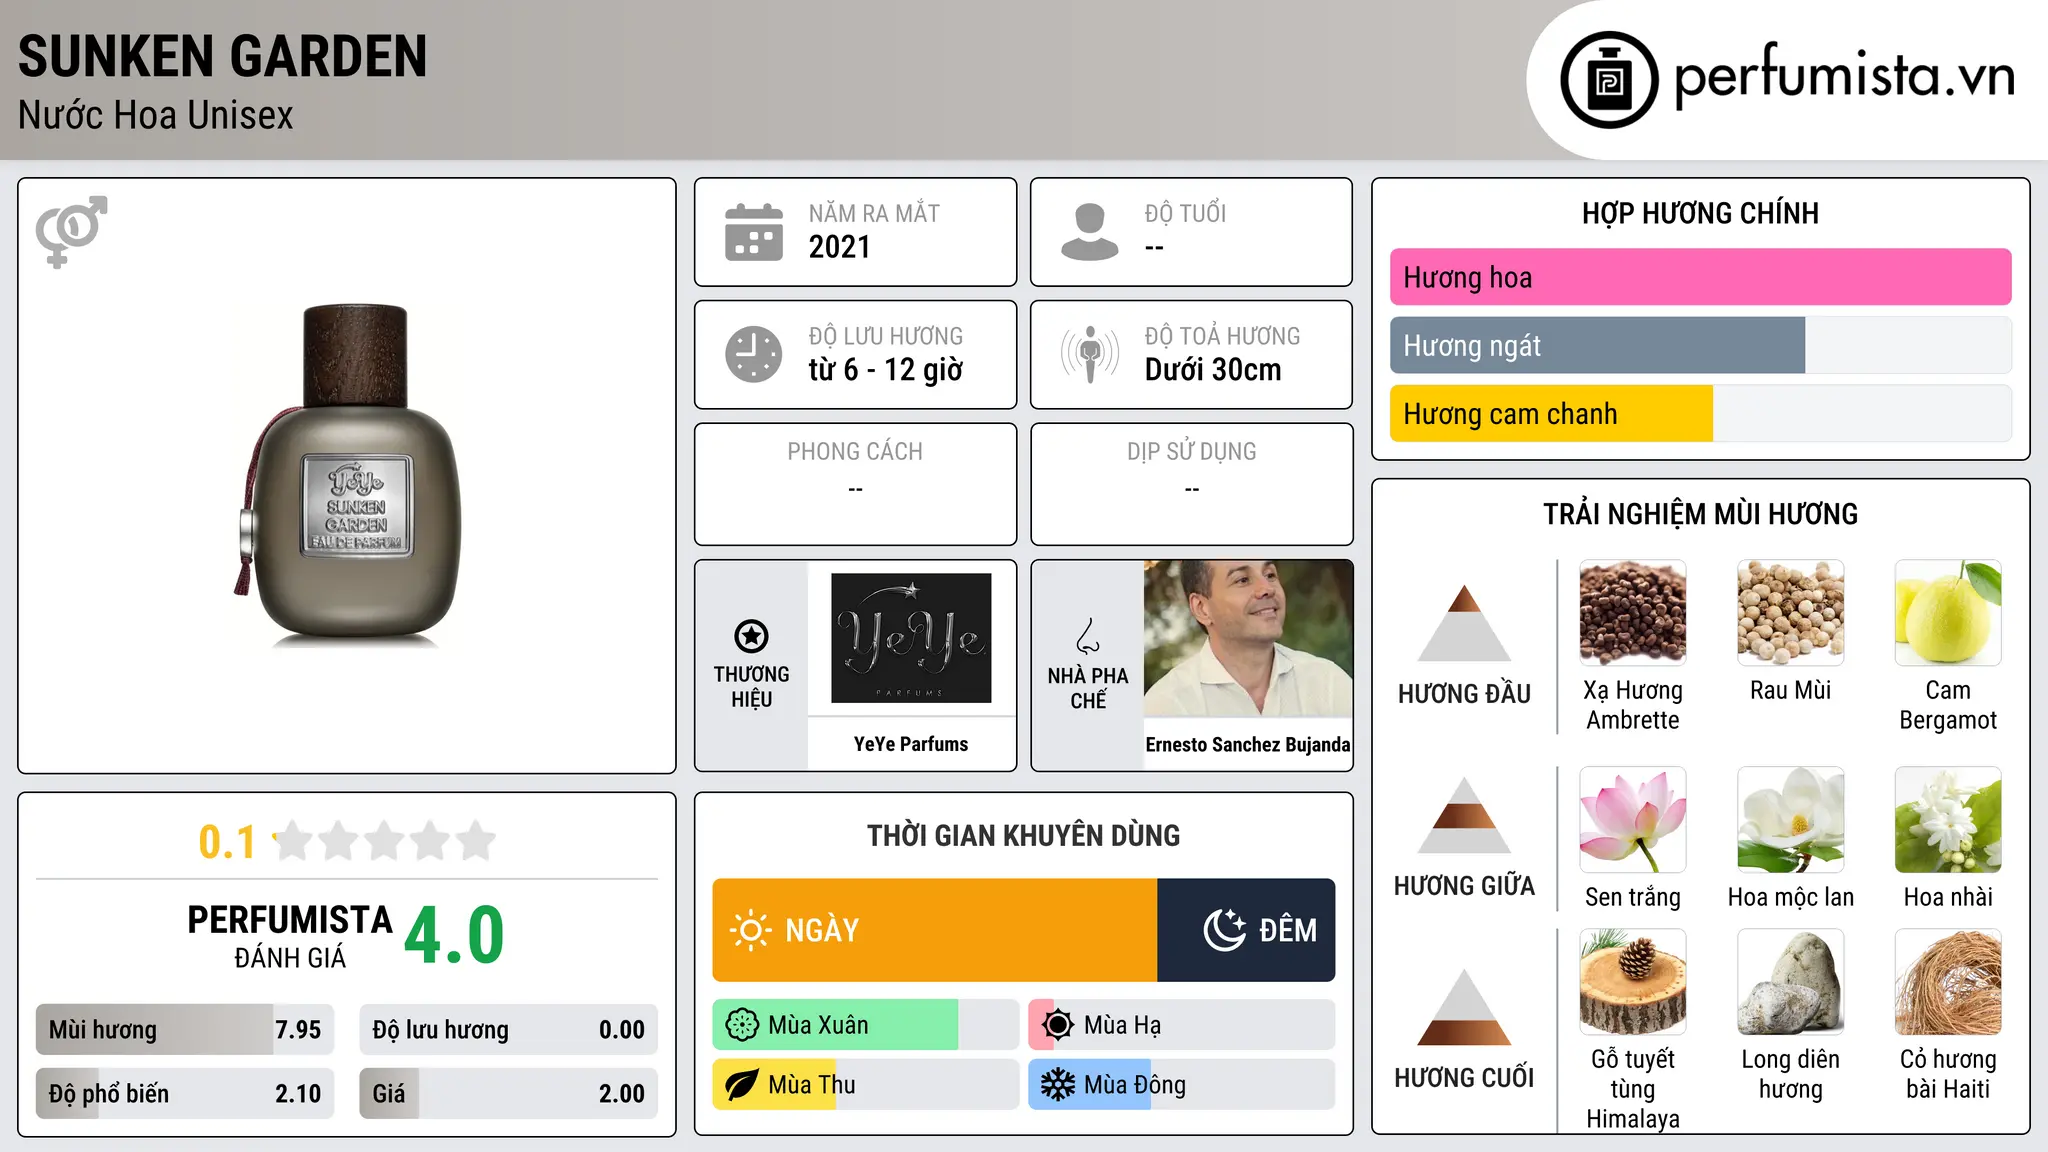Click the Độ lưu hương 0.00 score bar

point(509,1030)
